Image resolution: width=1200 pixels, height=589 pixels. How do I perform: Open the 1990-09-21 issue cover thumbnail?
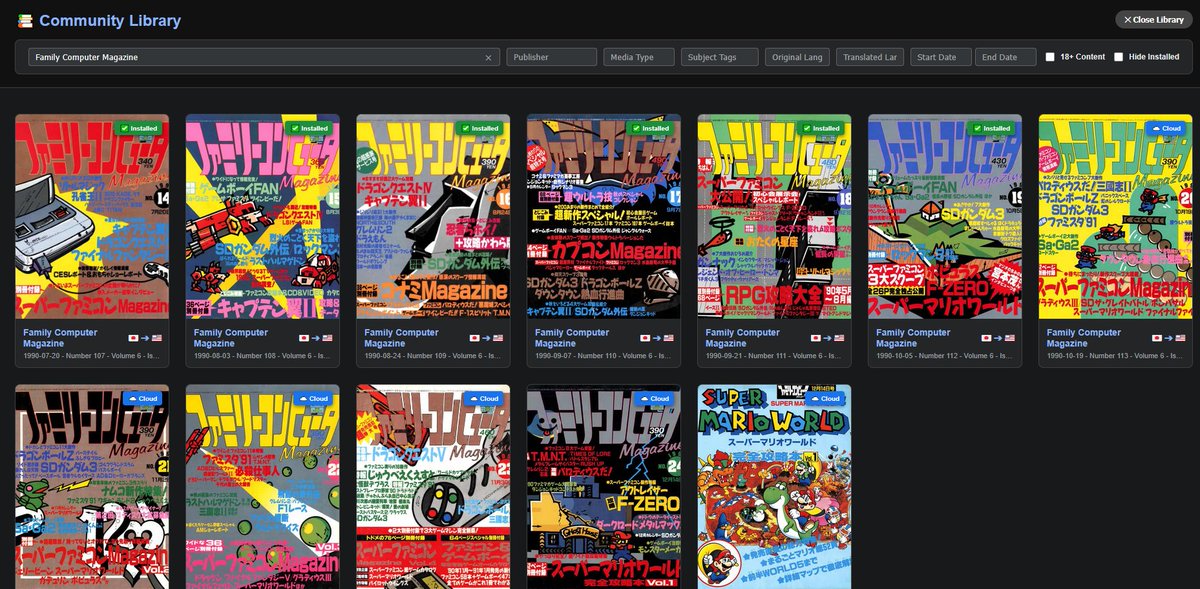pyautogui.click(x=775, y=216)
